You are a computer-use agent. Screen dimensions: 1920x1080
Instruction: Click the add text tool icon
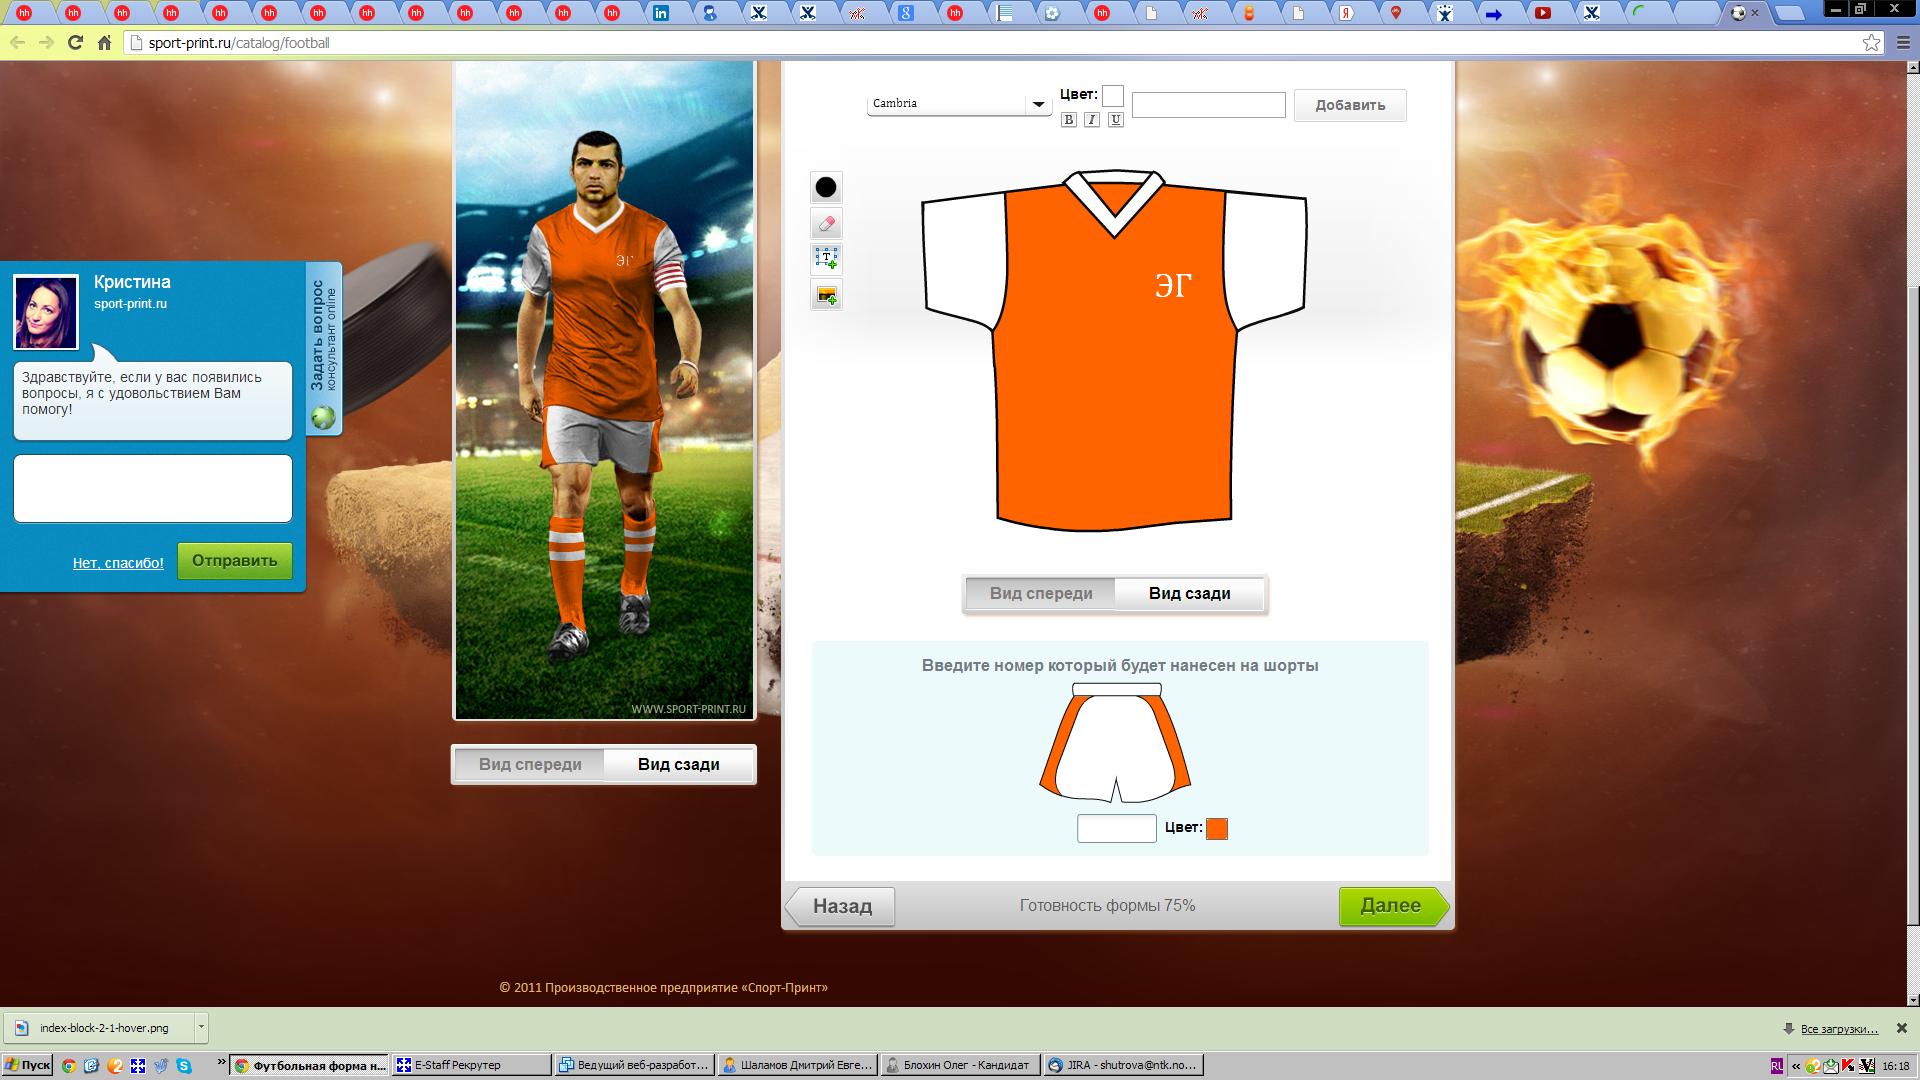(826, 259)
